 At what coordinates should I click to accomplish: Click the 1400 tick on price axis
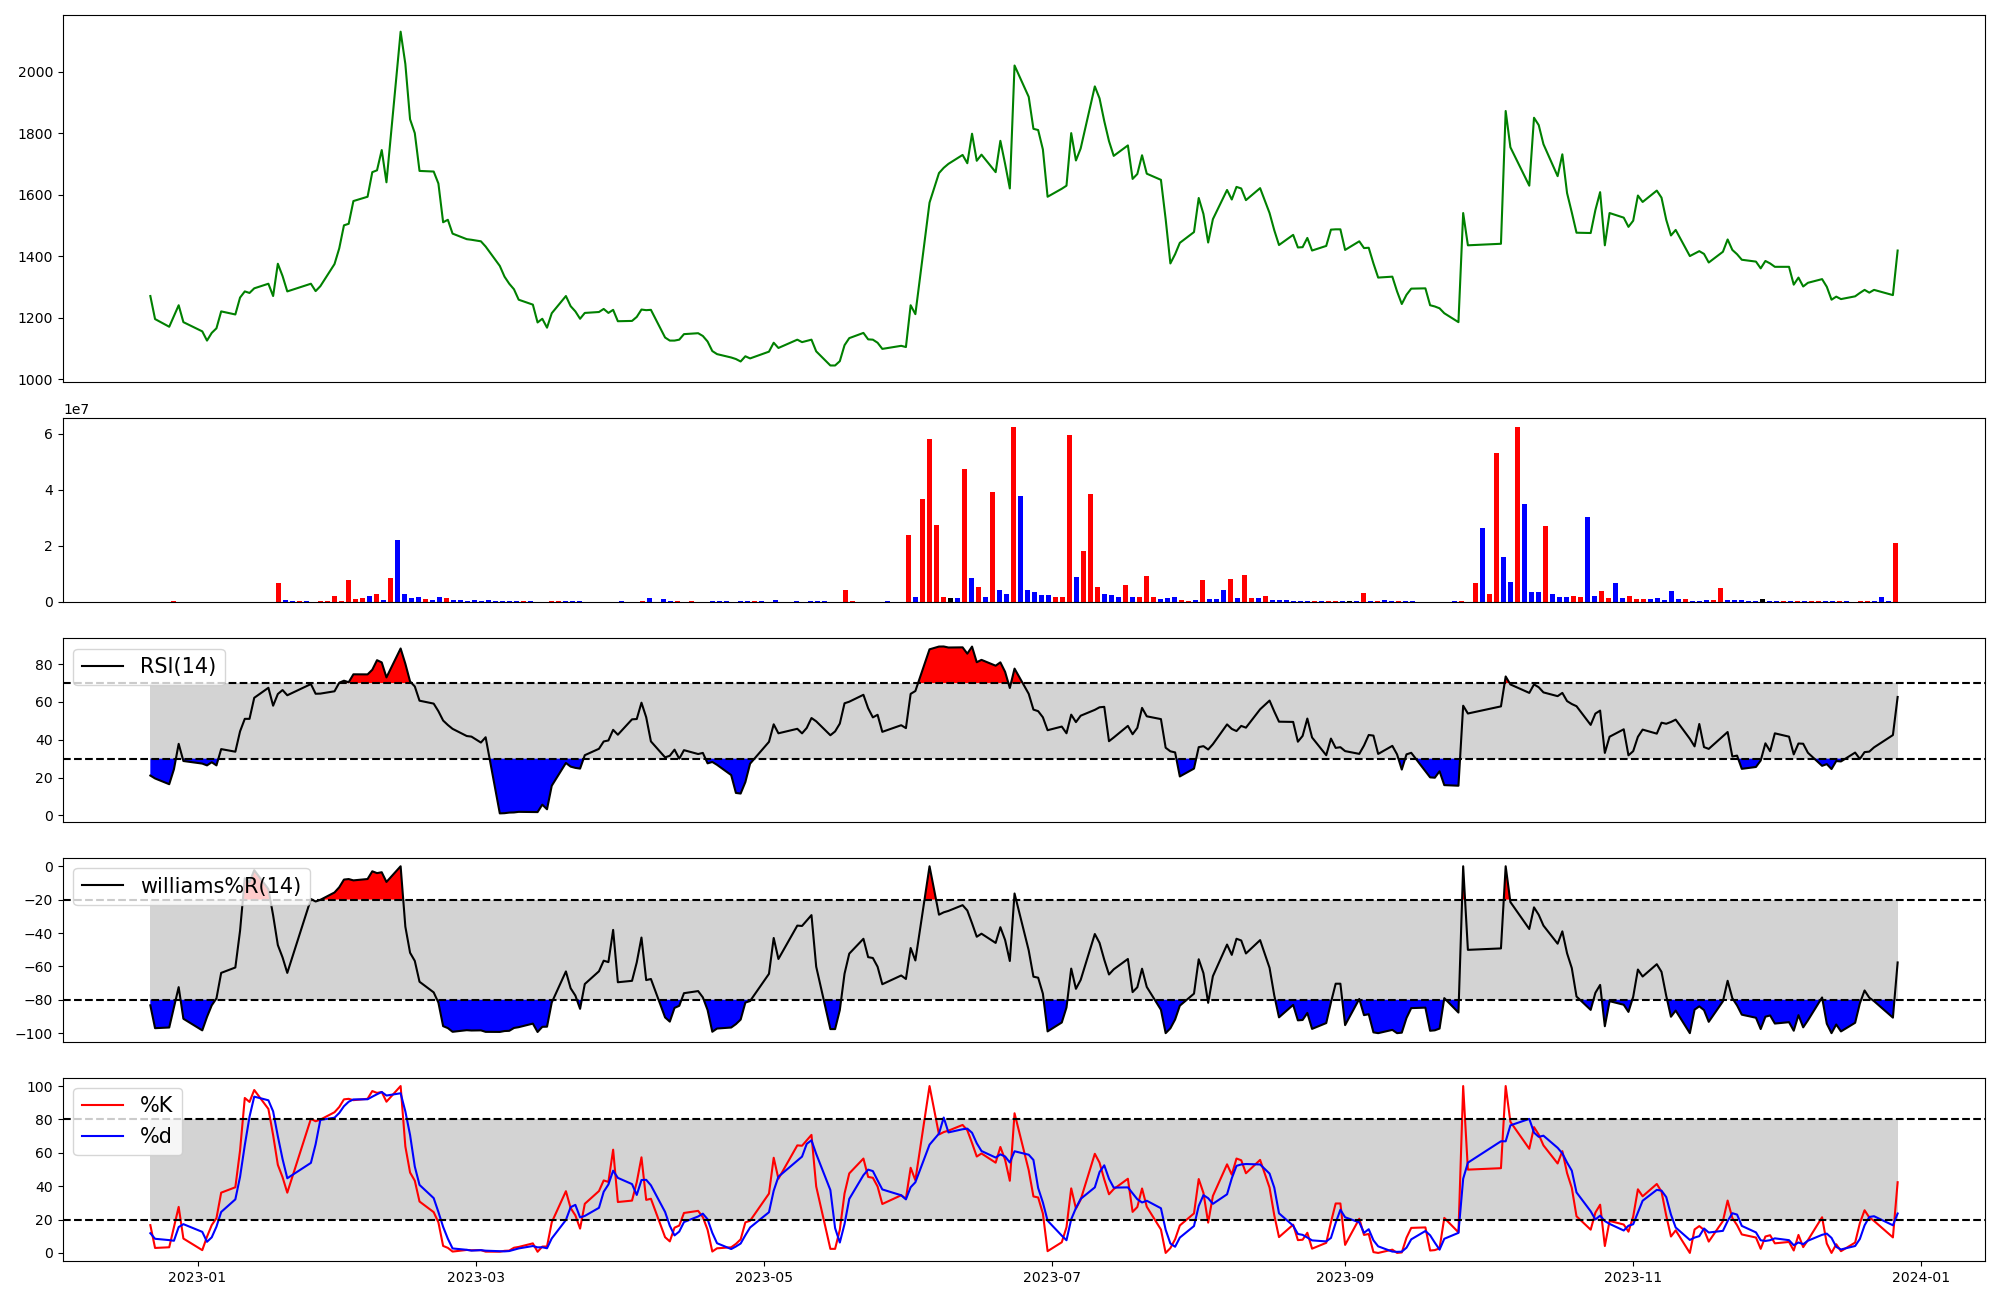point(35,257)
